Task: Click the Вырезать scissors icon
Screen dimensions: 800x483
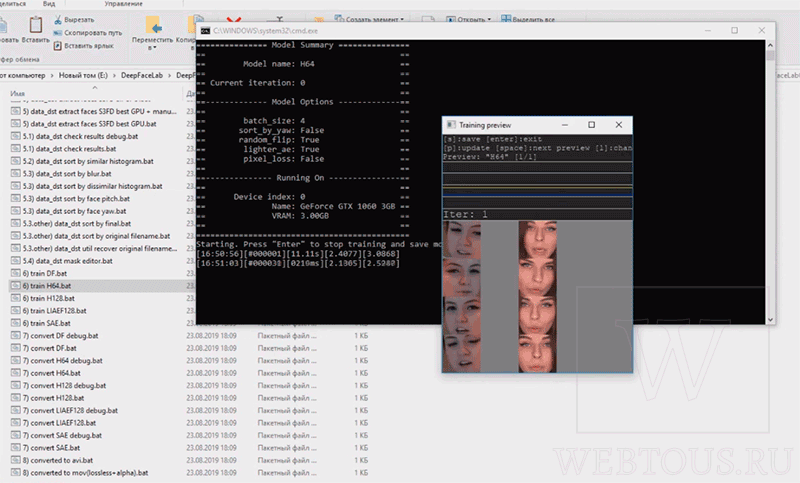Action: click(x=58, y=19)
